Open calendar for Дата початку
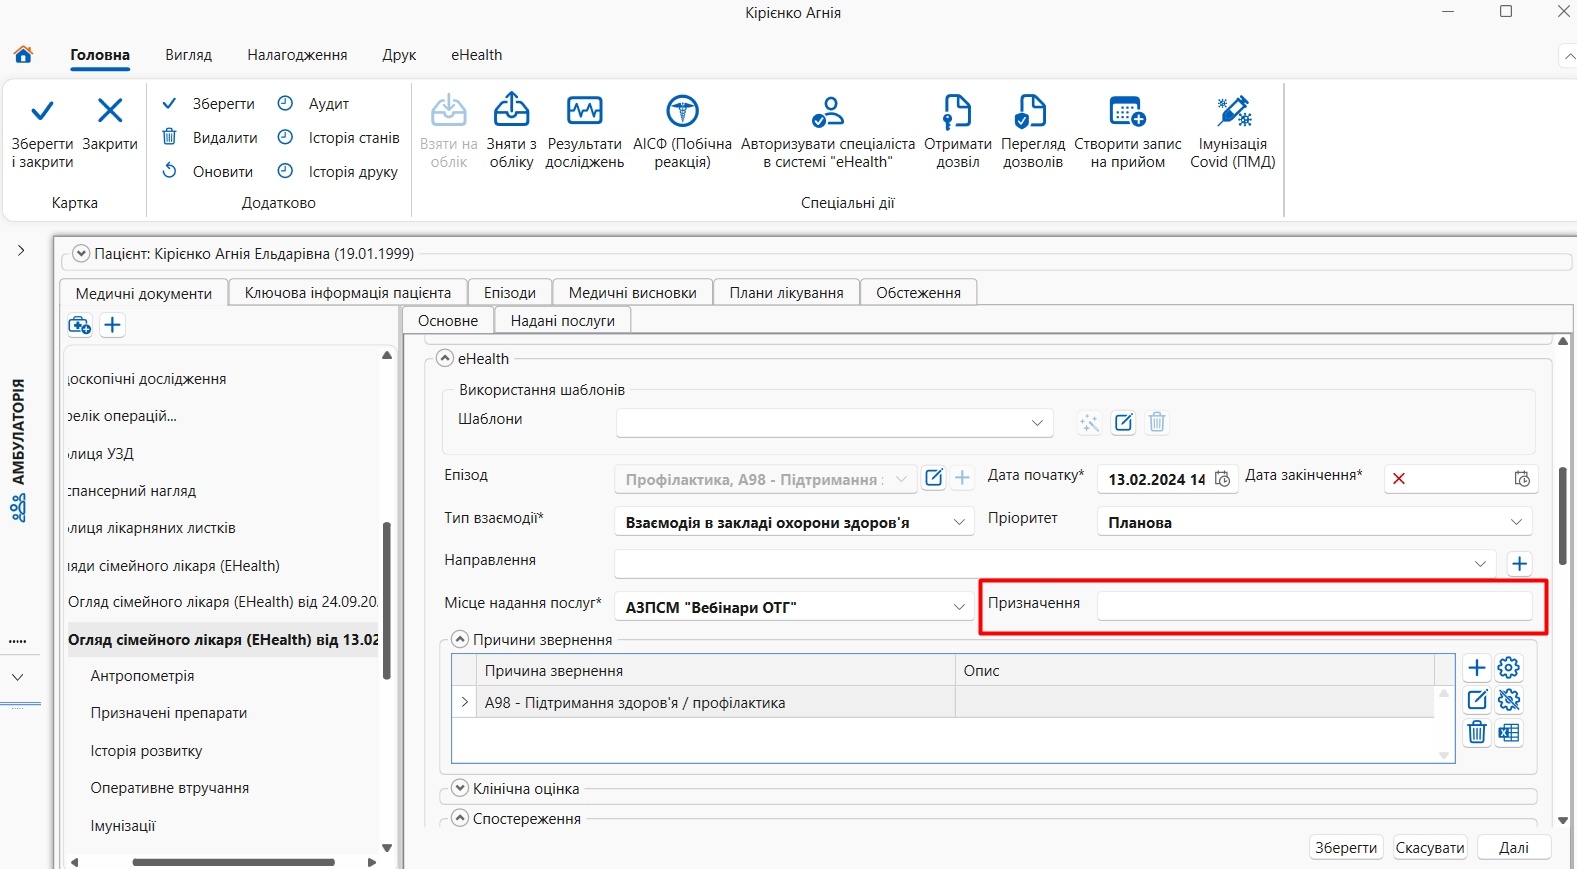 coord(1222,479)
